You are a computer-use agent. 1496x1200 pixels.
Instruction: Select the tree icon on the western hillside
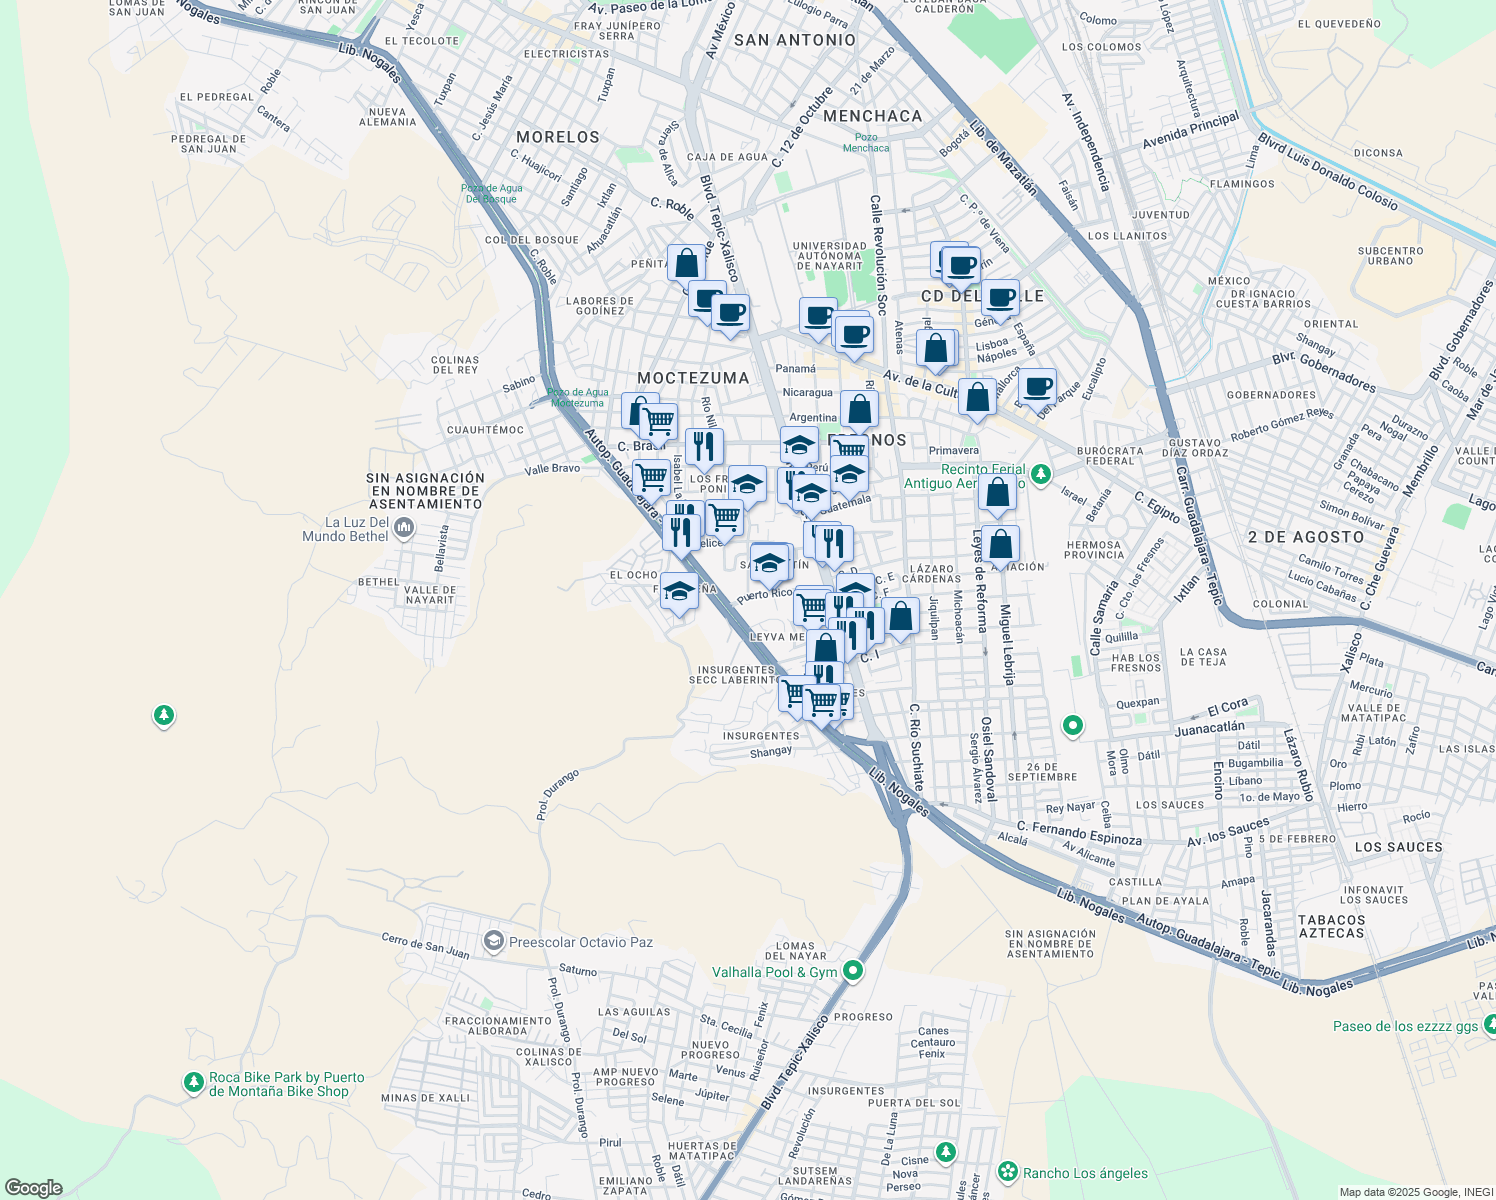click(x=163, y=715)
